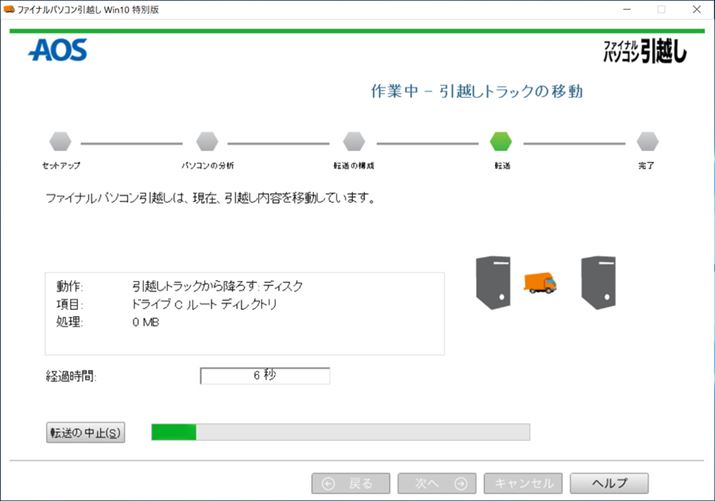
Task: Close the ファイナルパソコン引越し window
Action: pyautogui.click(x=696, y=9)
